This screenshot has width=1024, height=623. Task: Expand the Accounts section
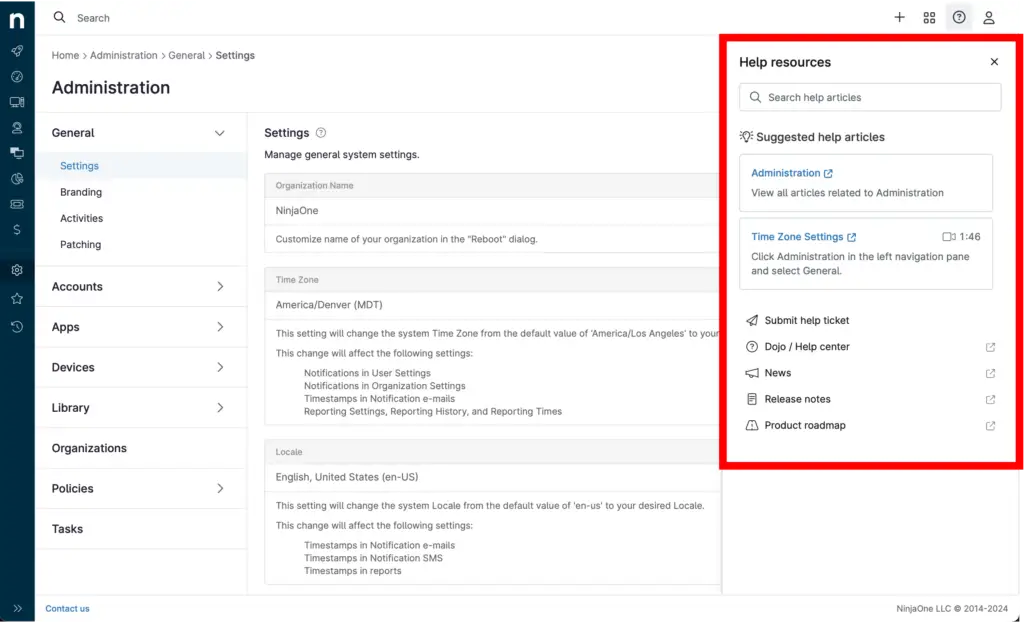point(220,286)
